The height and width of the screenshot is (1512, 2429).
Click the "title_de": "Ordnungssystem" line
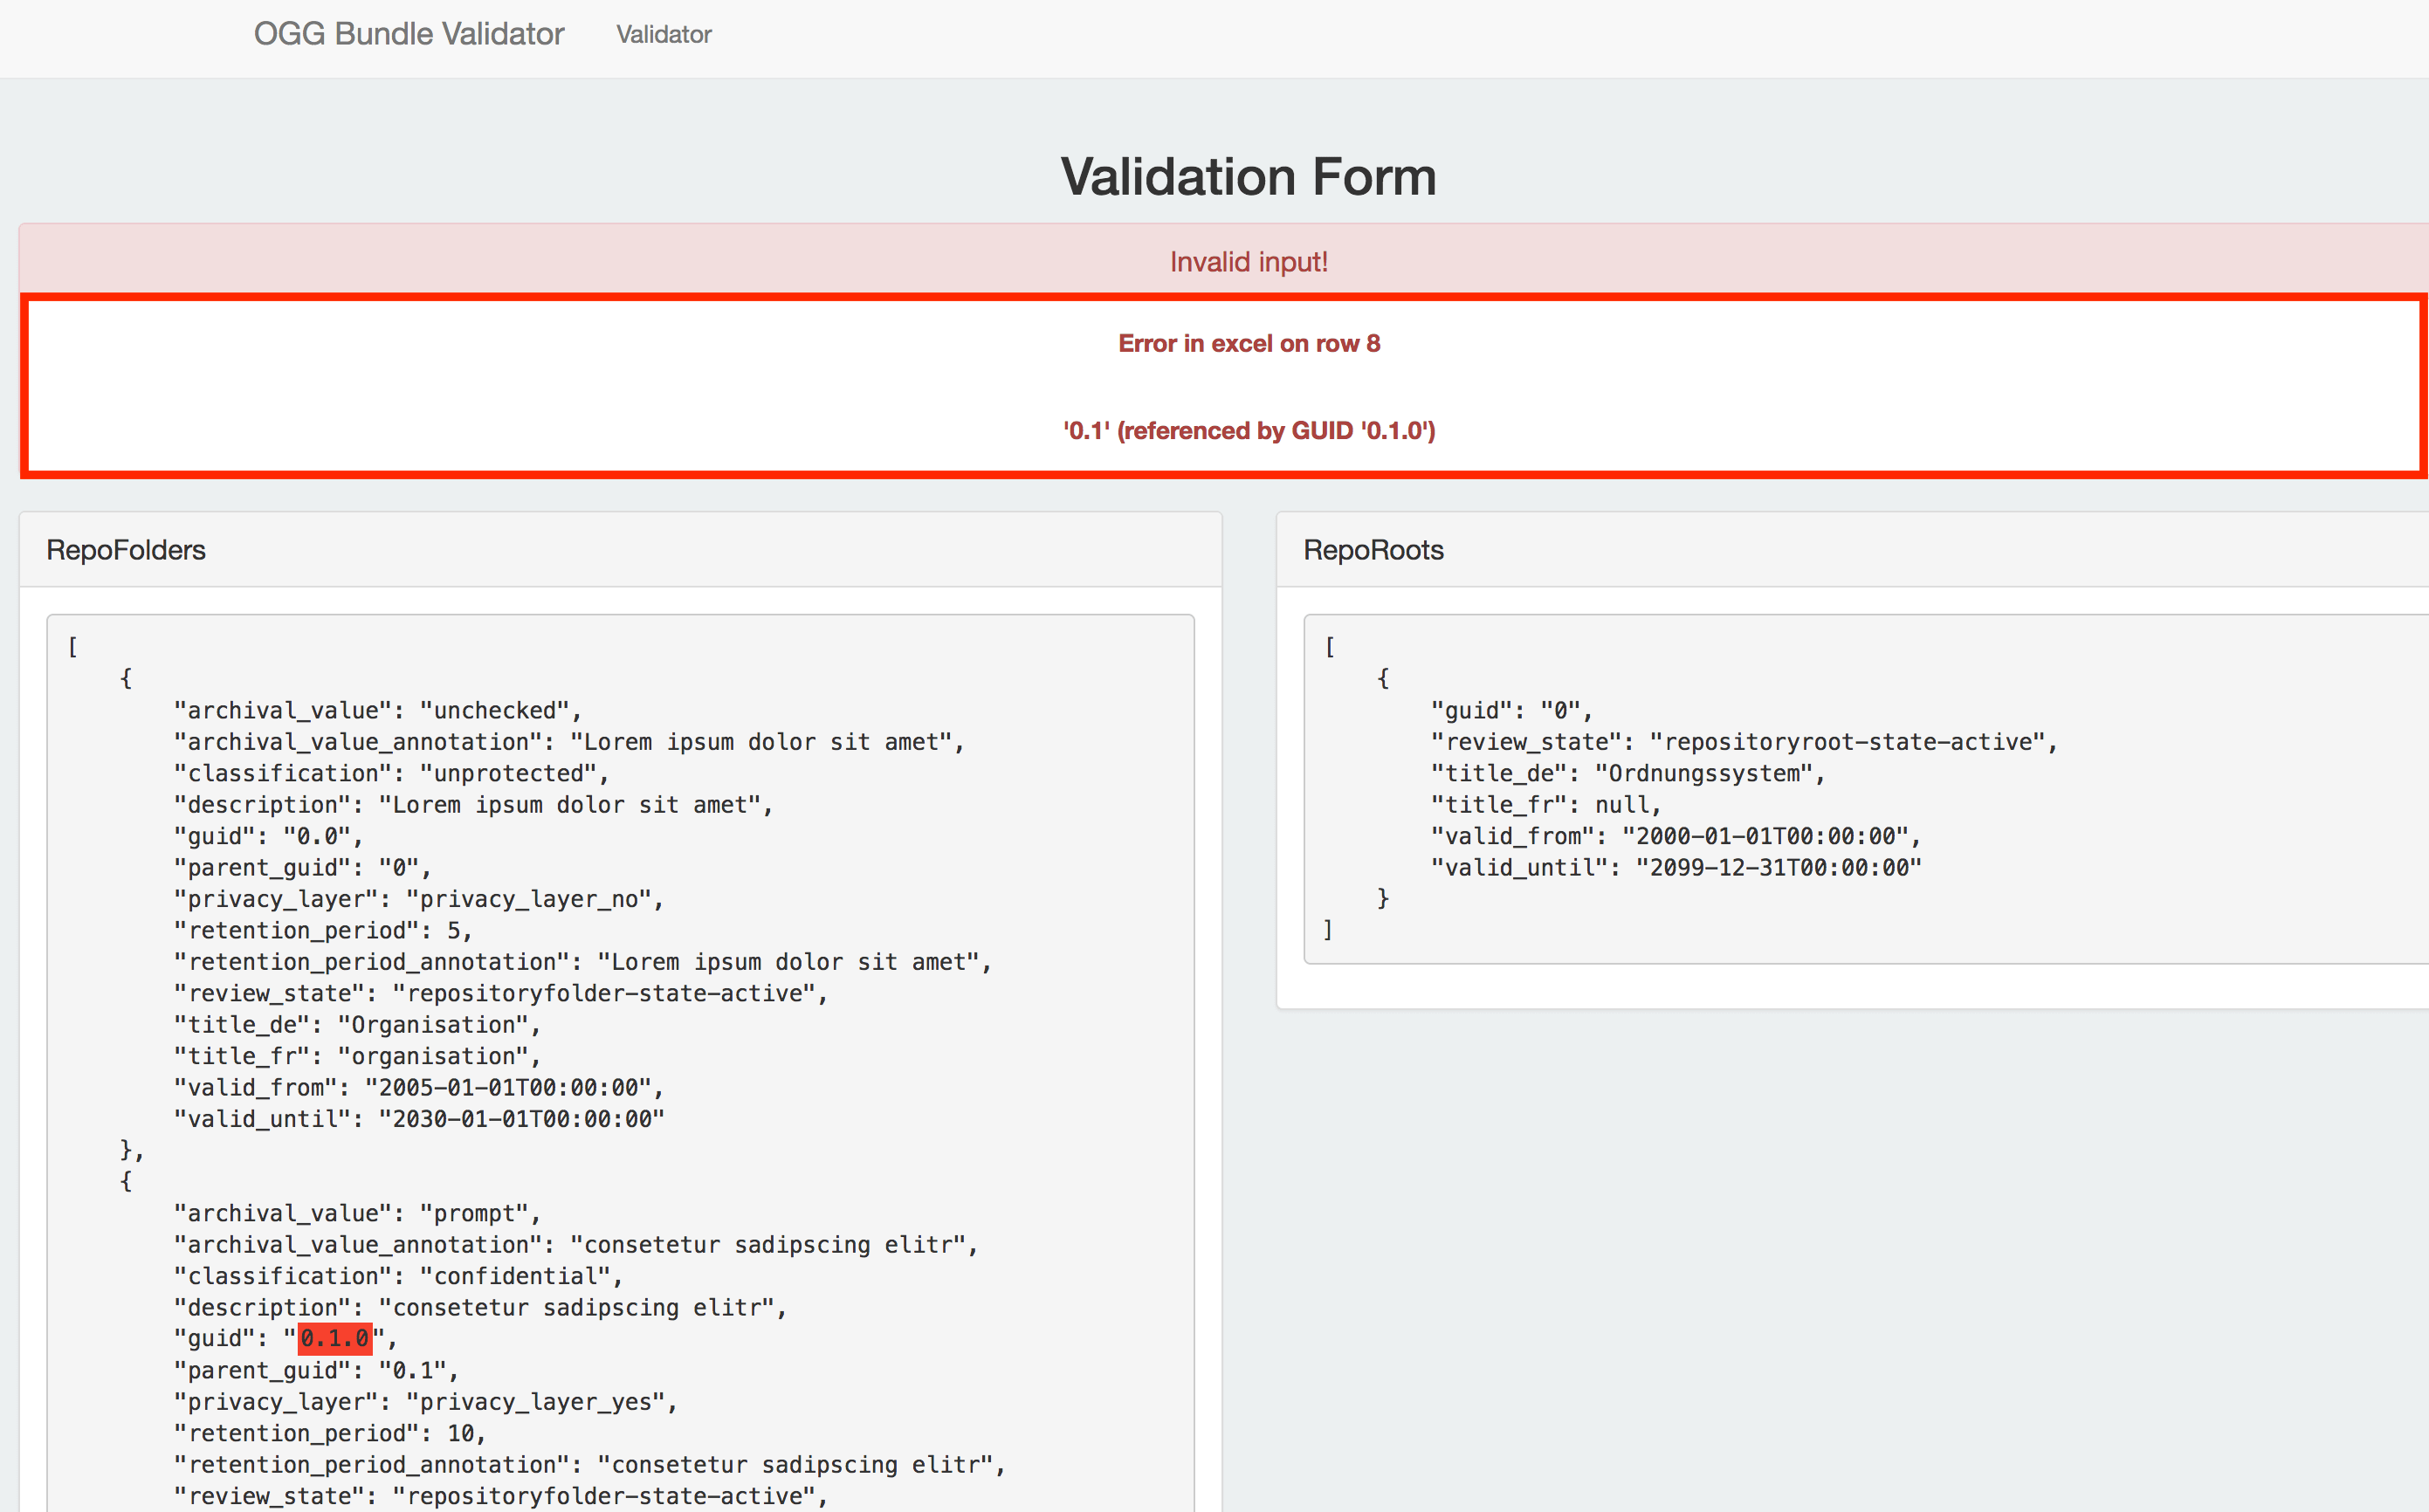click(x=1627, y=774)
